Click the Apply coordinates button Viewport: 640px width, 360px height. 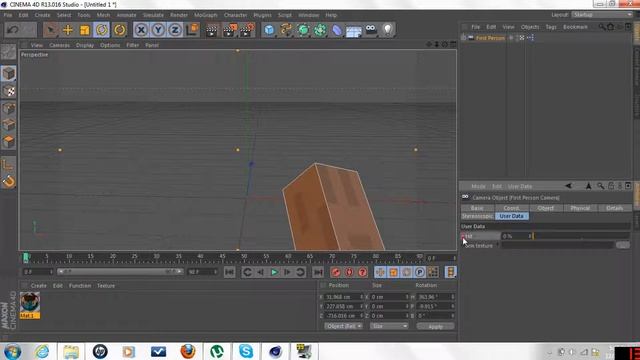pos(435,326)
